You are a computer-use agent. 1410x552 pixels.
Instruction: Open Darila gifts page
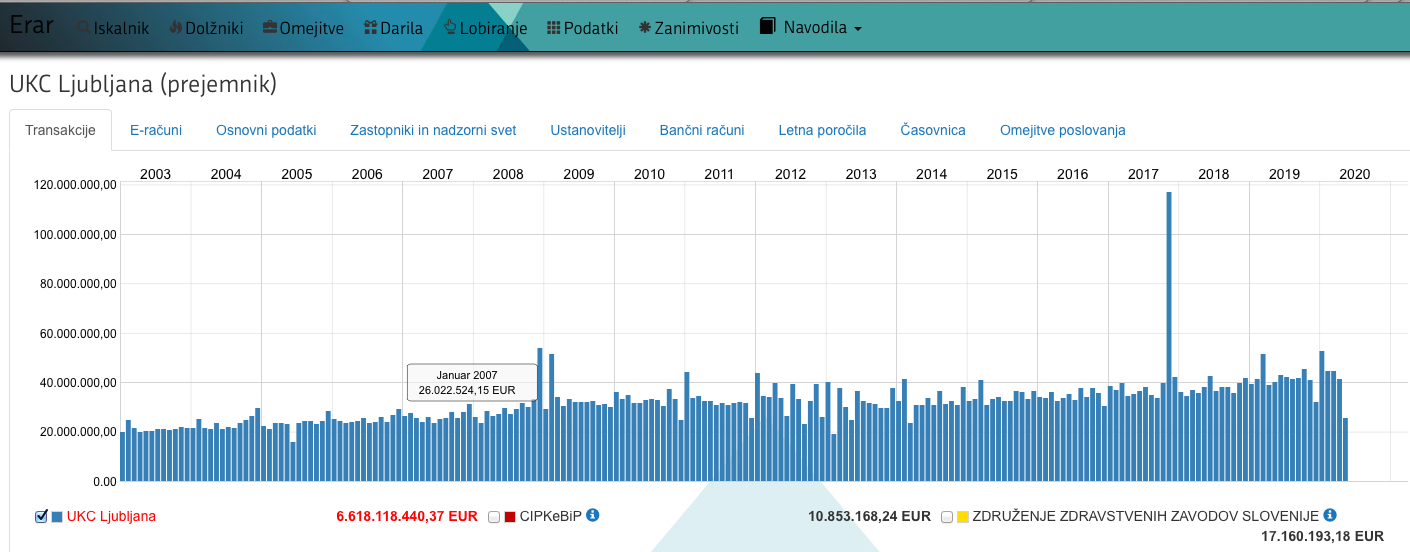coord(393,28)
